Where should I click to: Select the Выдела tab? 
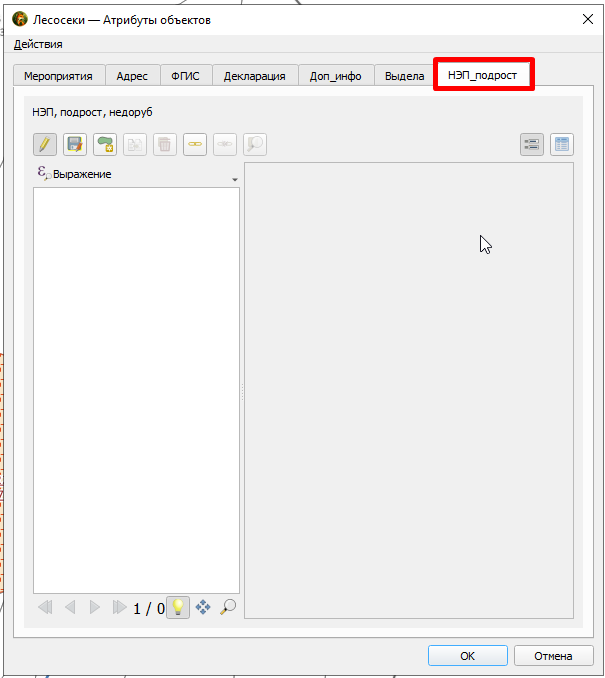(x=404, y=76)
